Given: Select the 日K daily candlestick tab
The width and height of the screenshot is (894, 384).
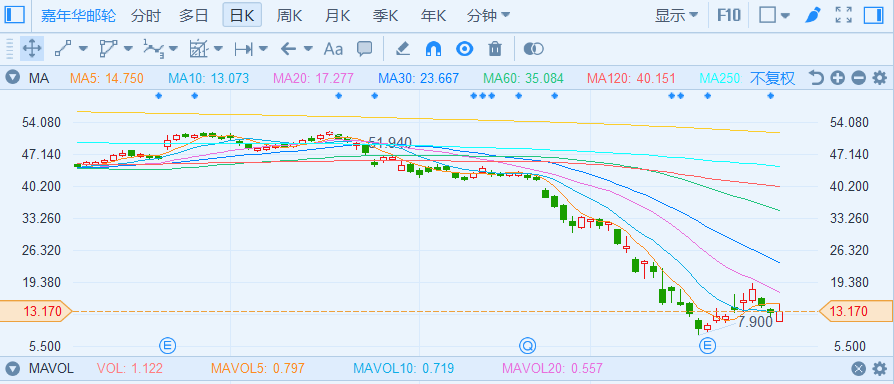Looking at the screenshot, I should coord(242,15).
